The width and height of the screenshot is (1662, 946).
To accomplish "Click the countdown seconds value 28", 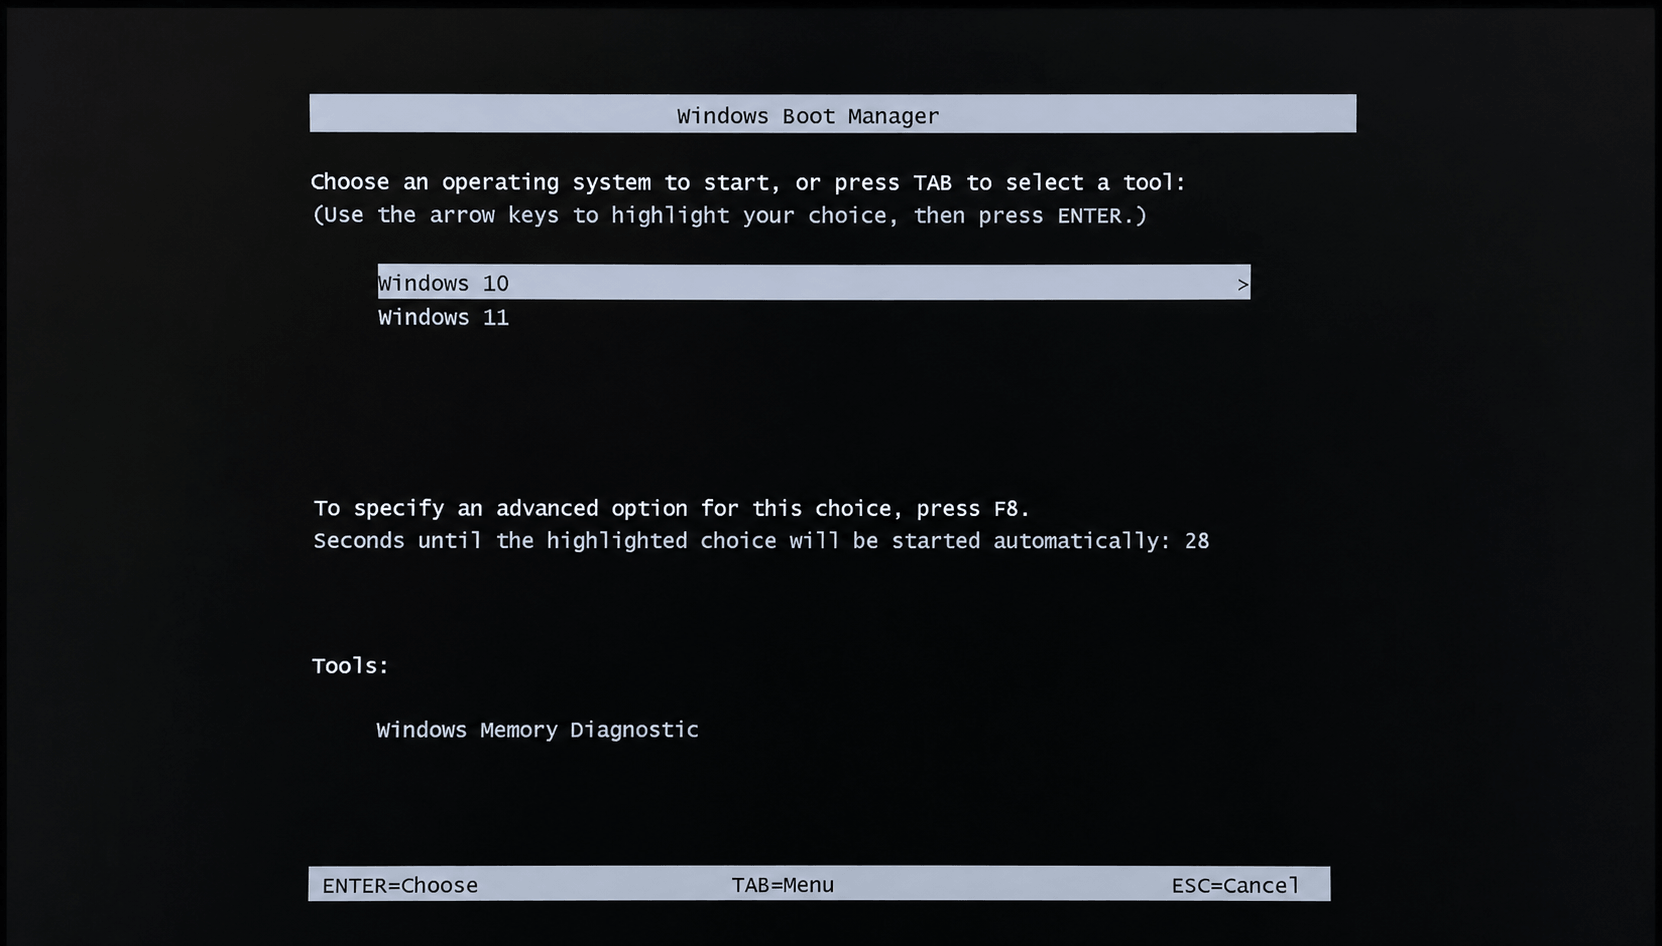I will click(1197, 541).
